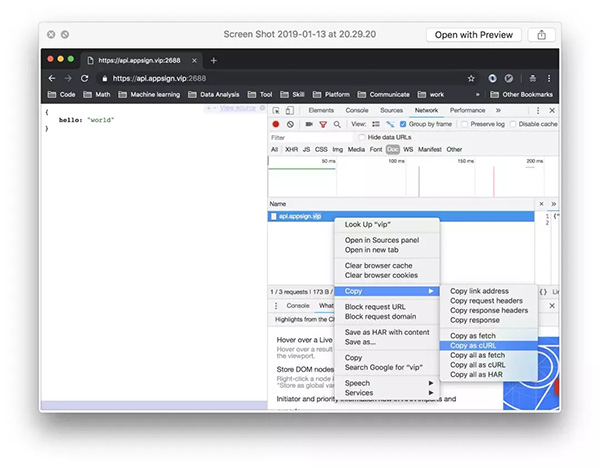Activate the inspect element picker icon

pos(277,110)
